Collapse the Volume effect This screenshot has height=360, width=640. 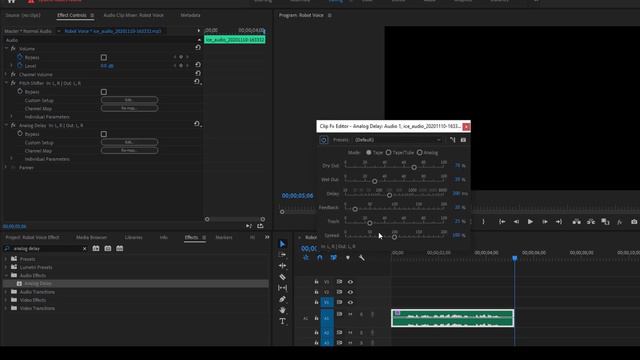tap(6, 49)
